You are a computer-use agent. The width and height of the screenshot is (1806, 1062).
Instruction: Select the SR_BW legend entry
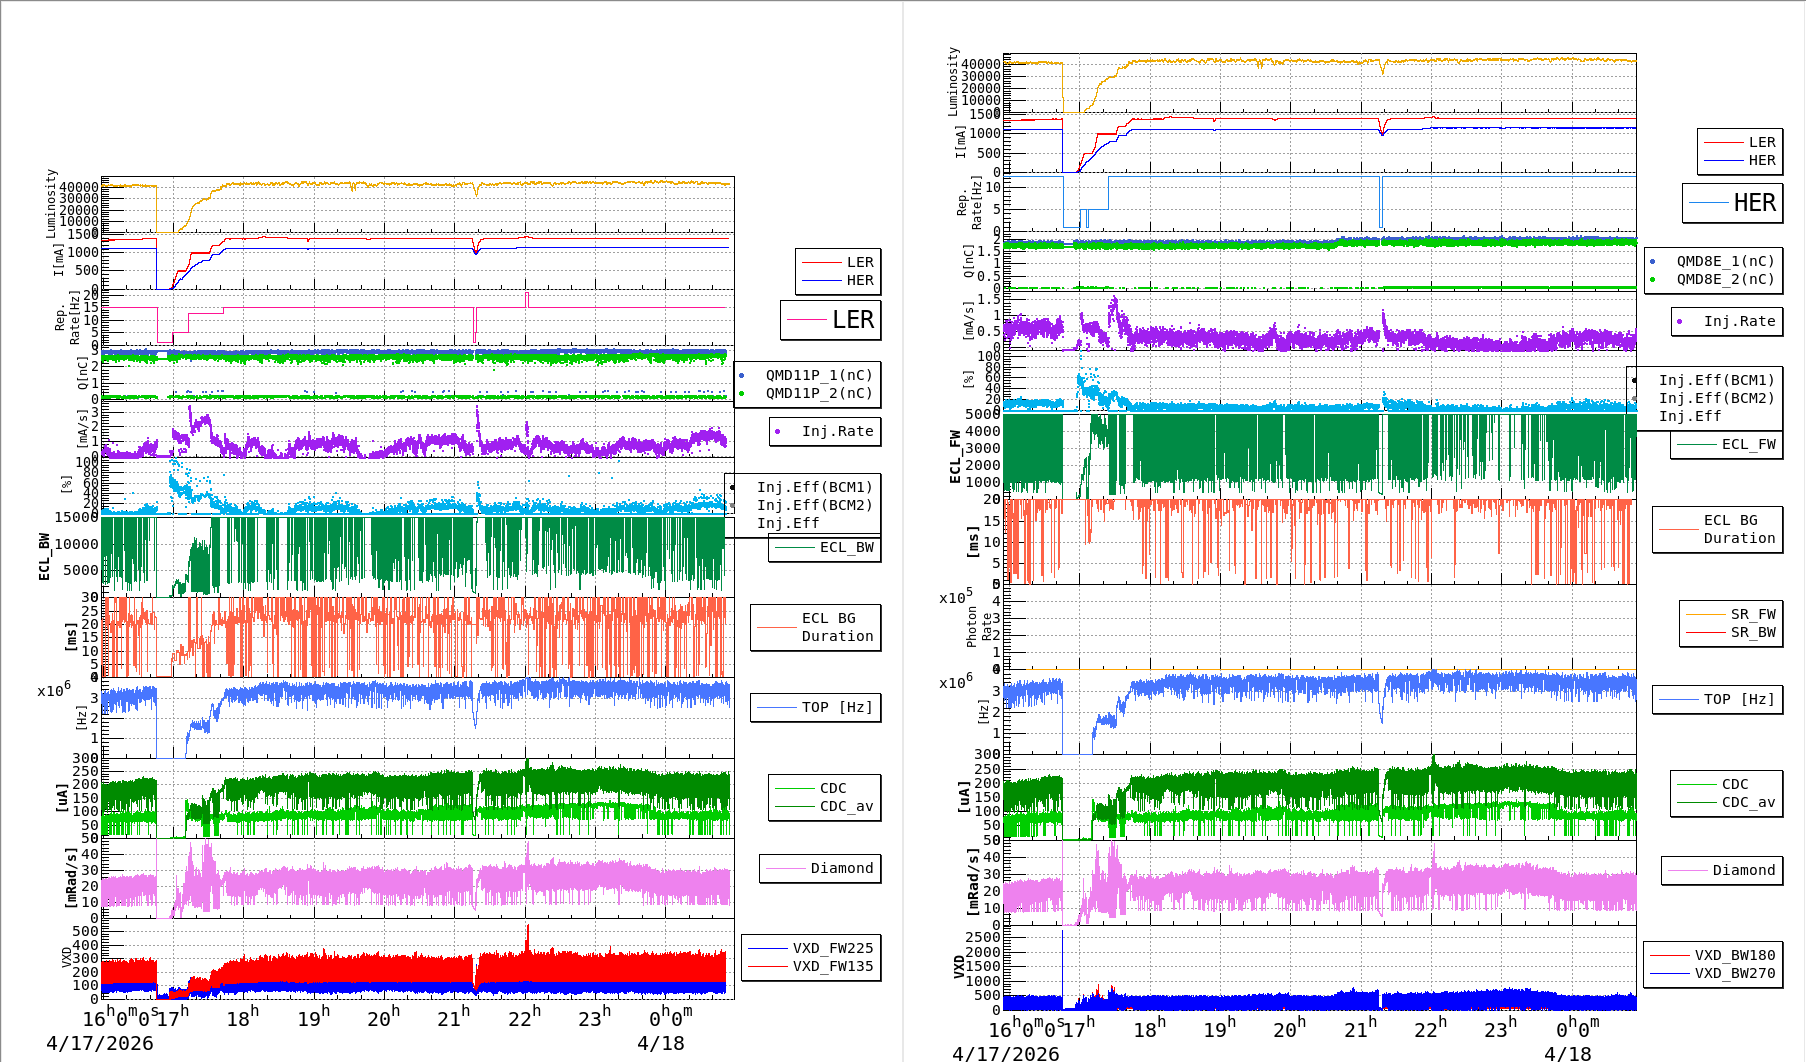[1731, 632]
